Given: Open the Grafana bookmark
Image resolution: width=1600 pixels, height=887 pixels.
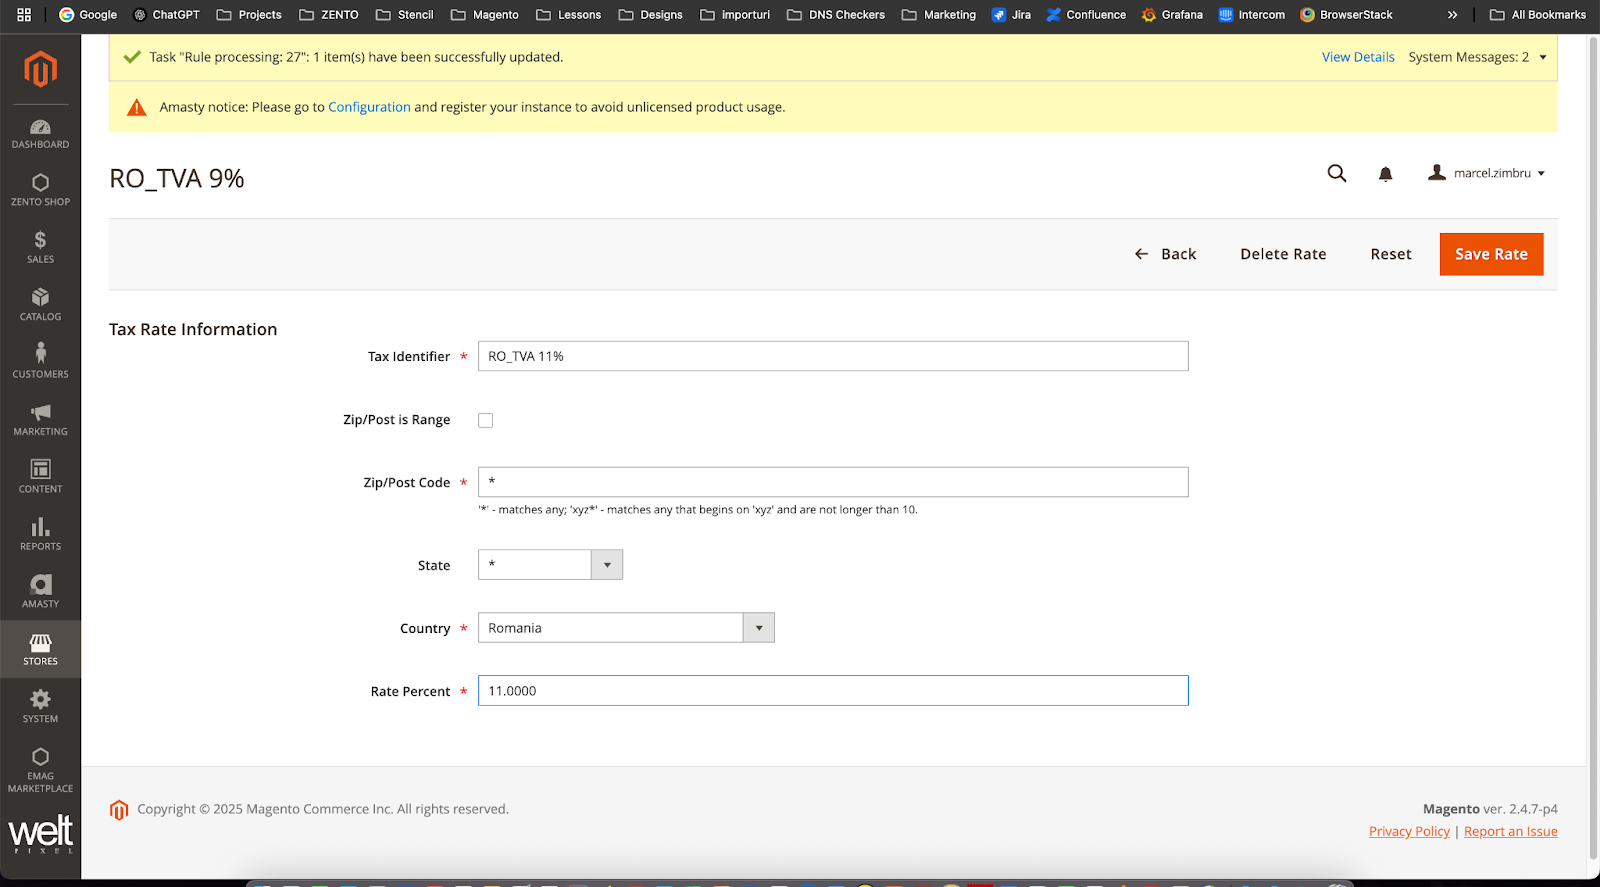Looking at the screenshot, I should click(1172, 15).
